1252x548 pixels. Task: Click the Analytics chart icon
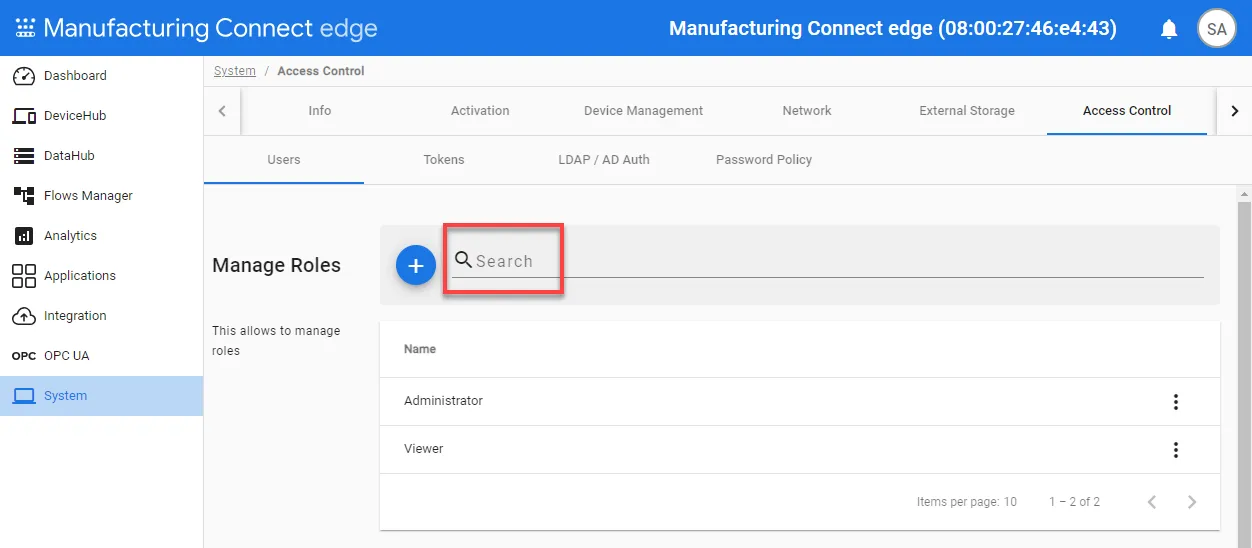pos(24,236)
